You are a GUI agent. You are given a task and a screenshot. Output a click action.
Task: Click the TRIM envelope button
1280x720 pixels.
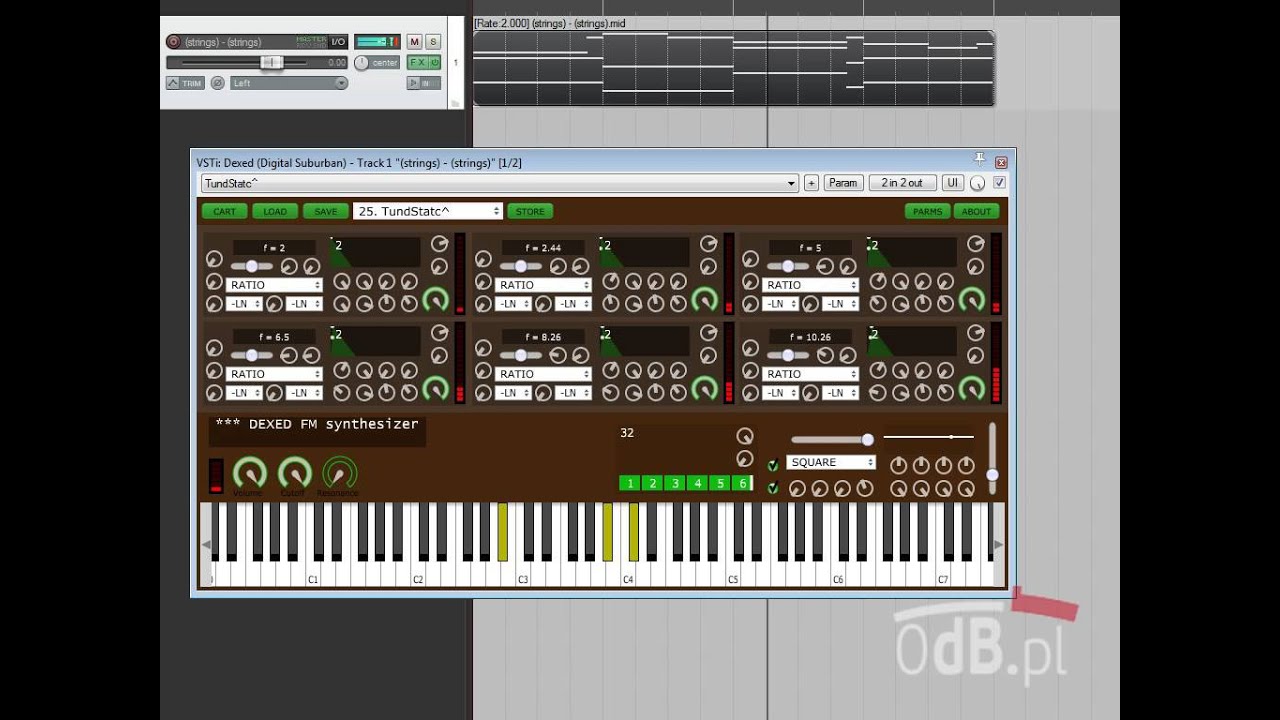(185, 83)
